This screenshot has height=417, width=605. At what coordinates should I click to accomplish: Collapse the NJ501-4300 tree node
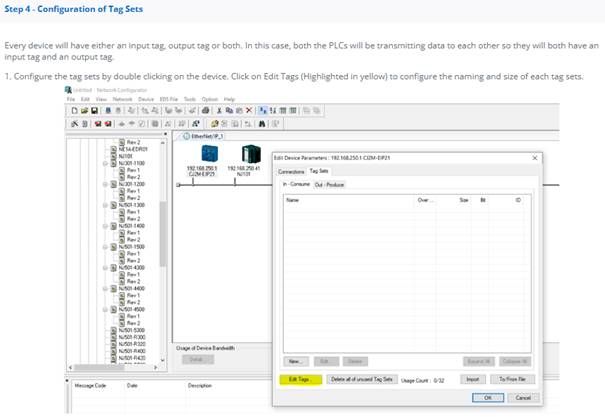105,267
